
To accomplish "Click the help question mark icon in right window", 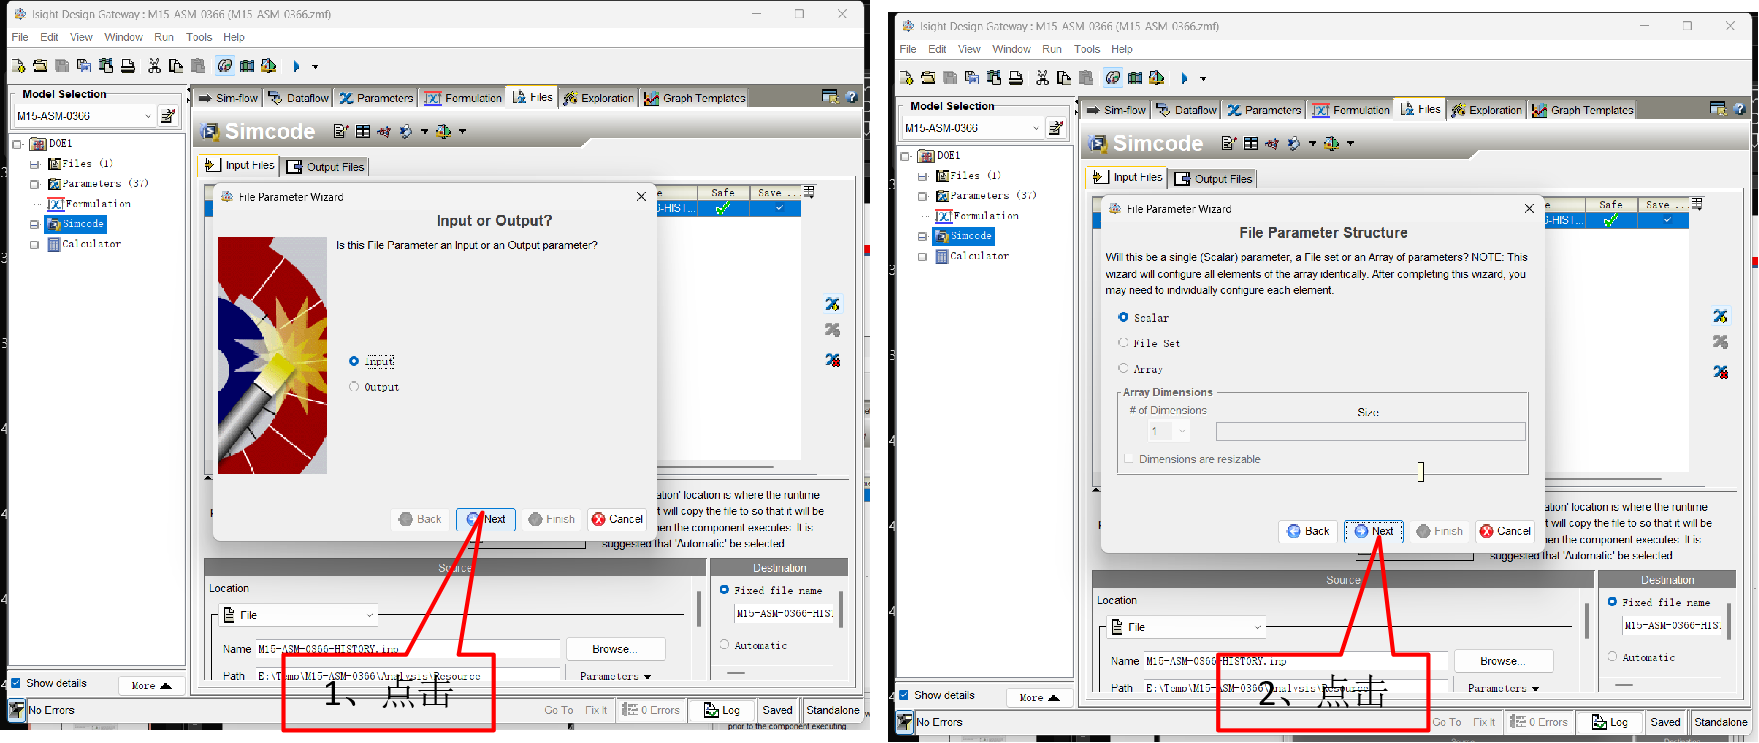I will 1740,109.
